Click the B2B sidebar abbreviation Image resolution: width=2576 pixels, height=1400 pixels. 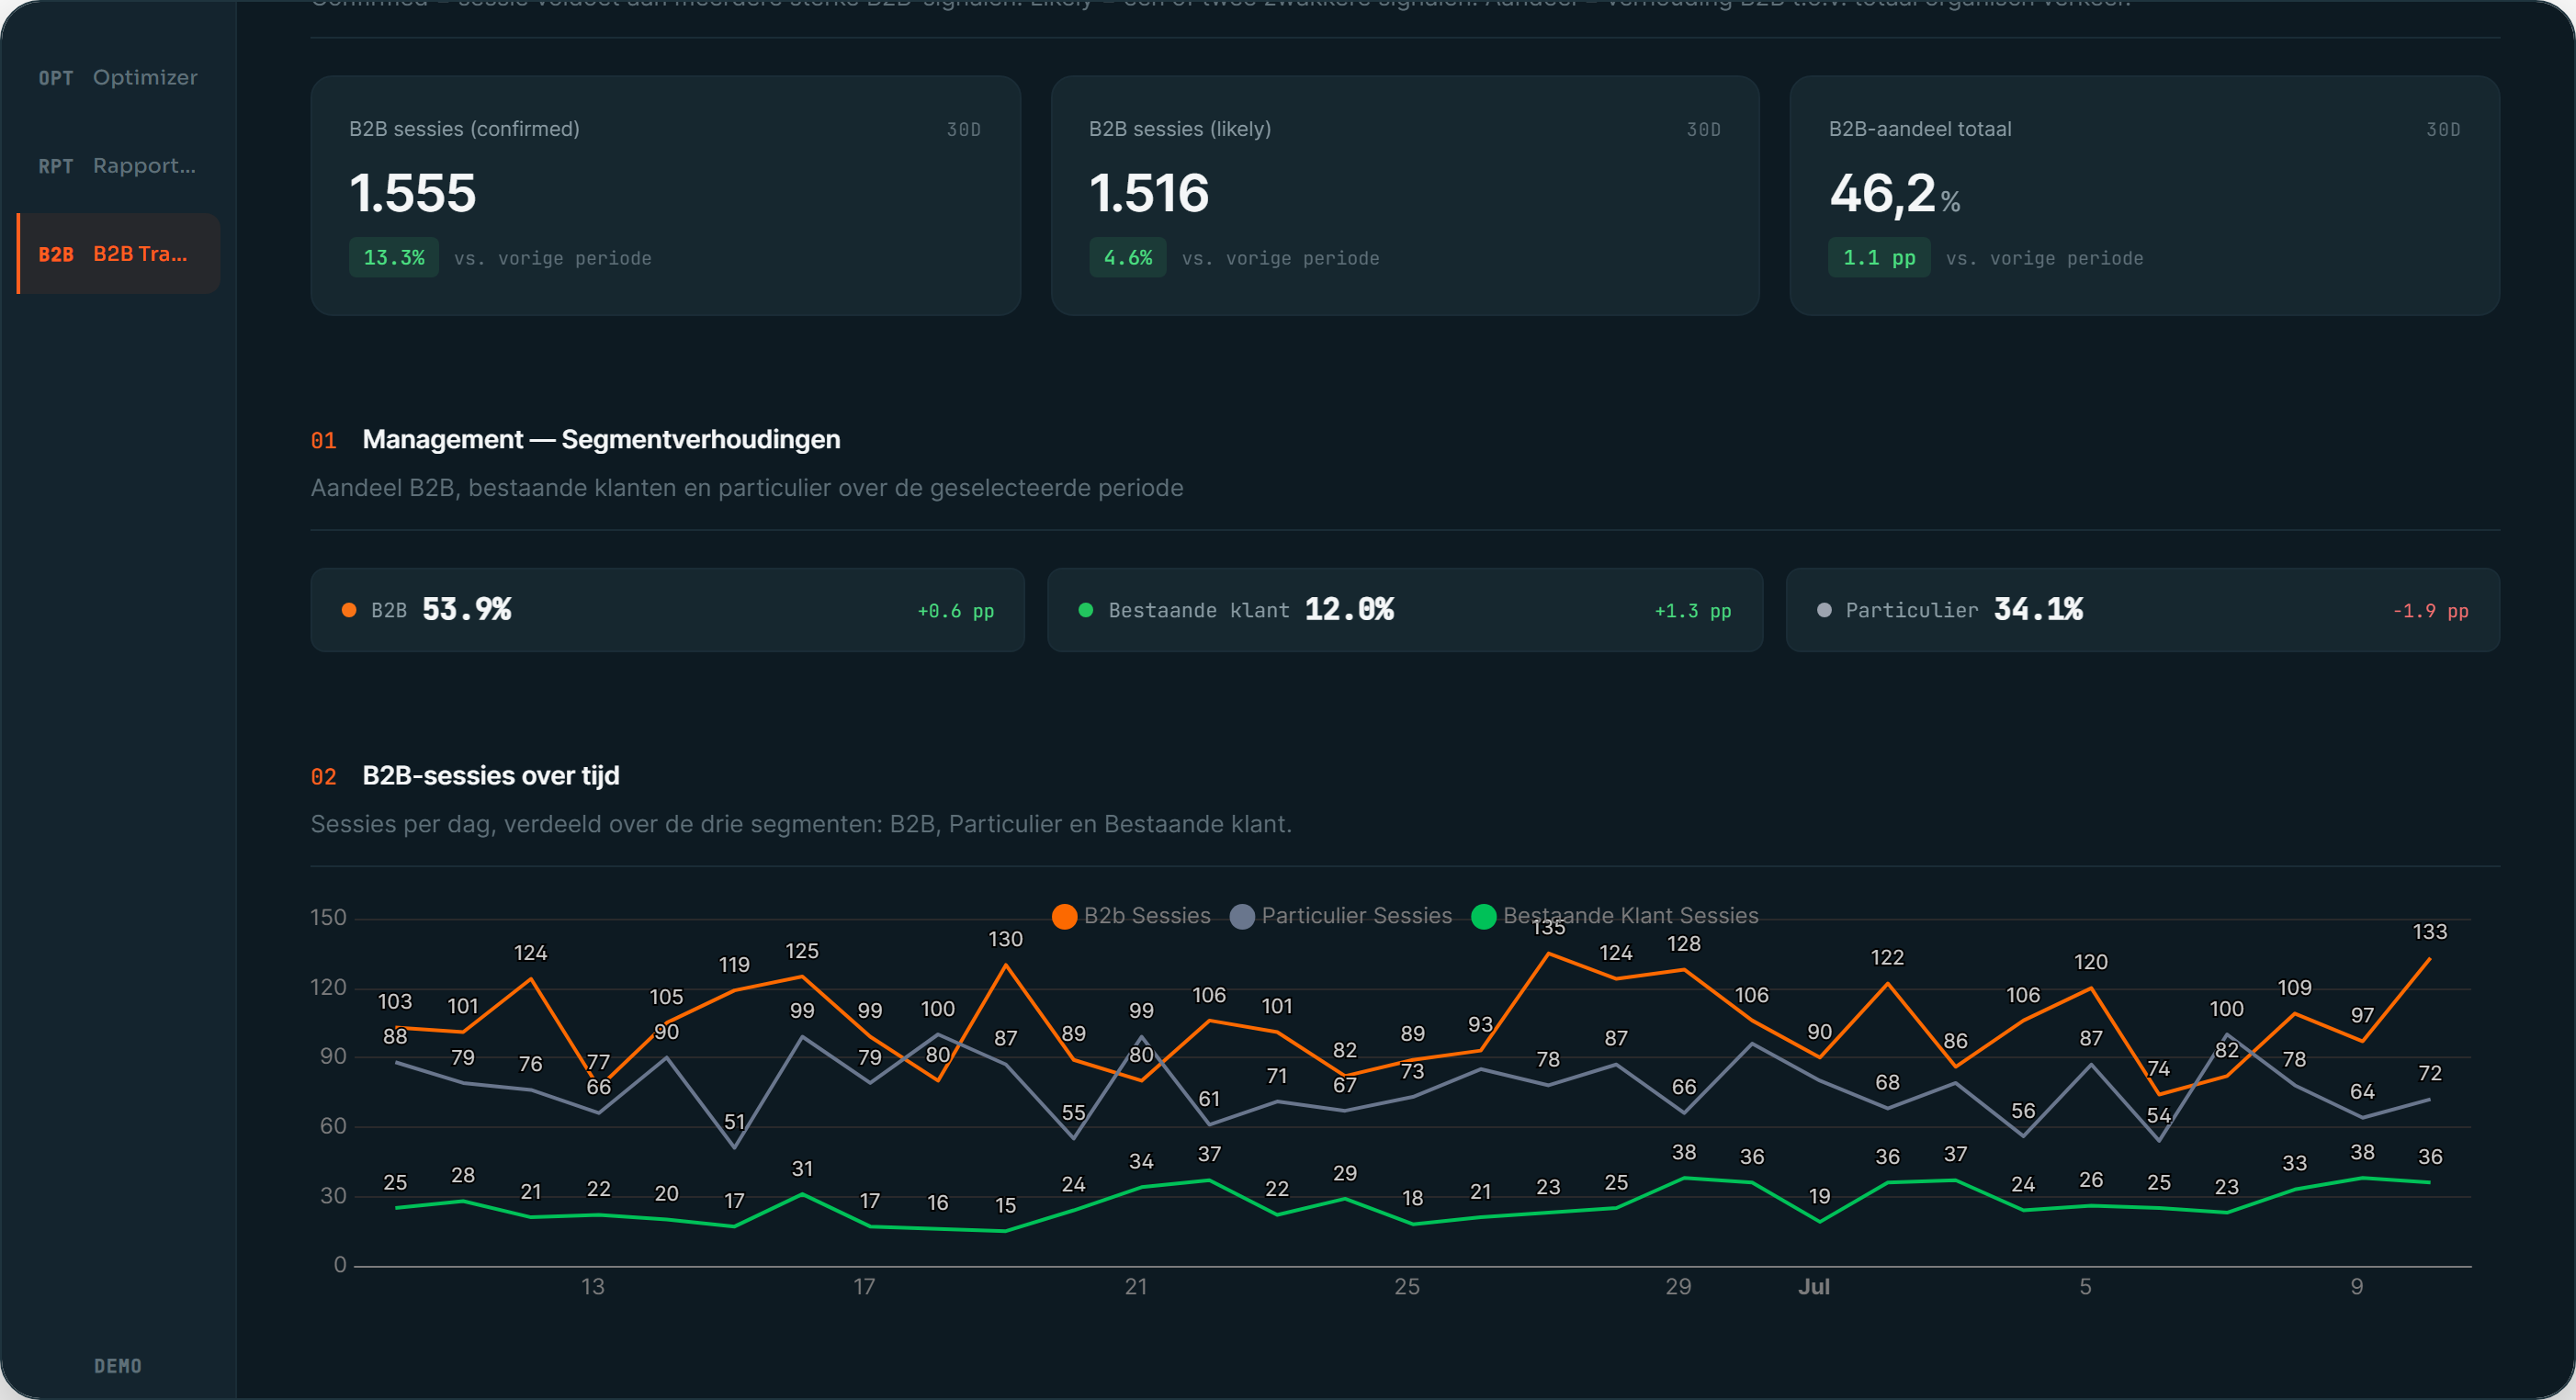click(x=56, y=254)
